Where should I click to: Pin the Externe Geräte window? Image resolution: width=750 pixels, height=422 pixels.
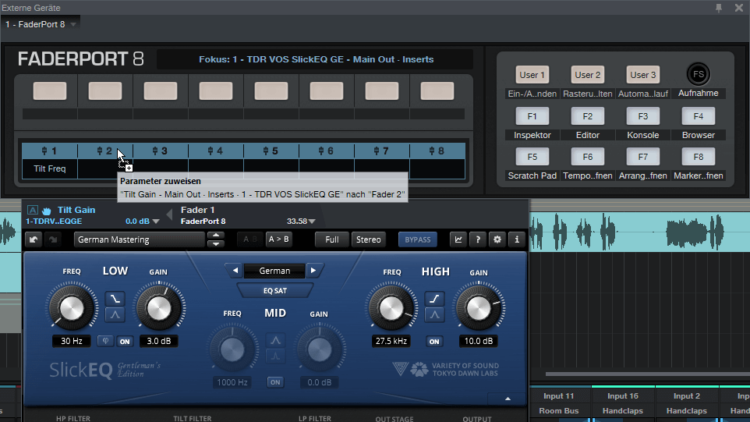(718, 8)
